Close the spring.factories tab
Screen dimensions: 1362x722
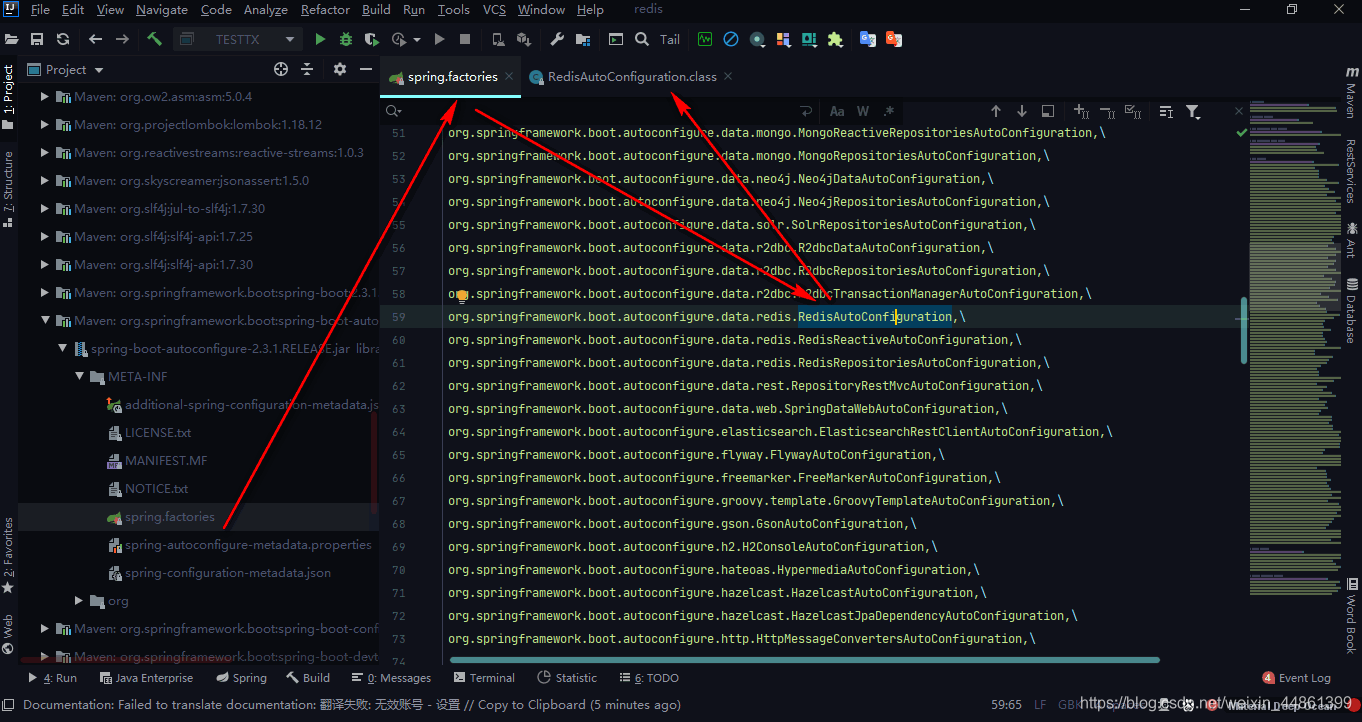509,76
